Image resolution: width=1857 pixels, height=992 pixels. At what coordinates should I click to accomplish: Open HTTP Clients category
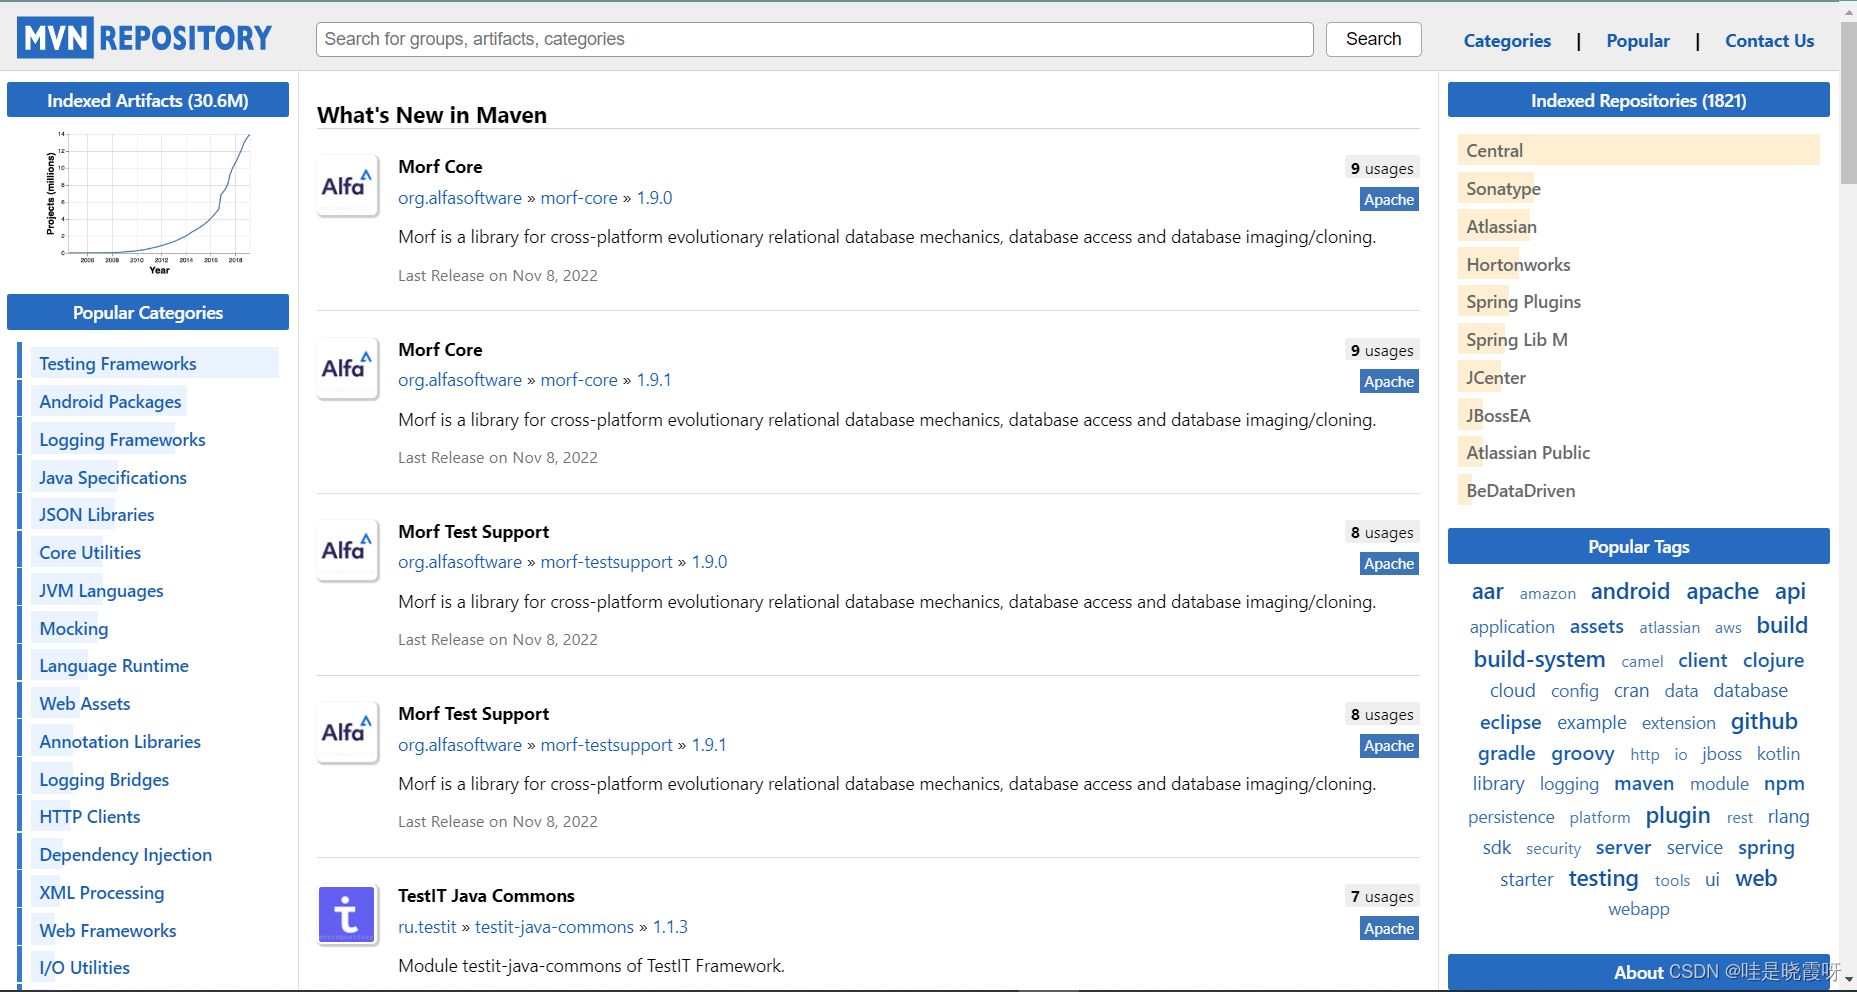[x=90, y=817]
